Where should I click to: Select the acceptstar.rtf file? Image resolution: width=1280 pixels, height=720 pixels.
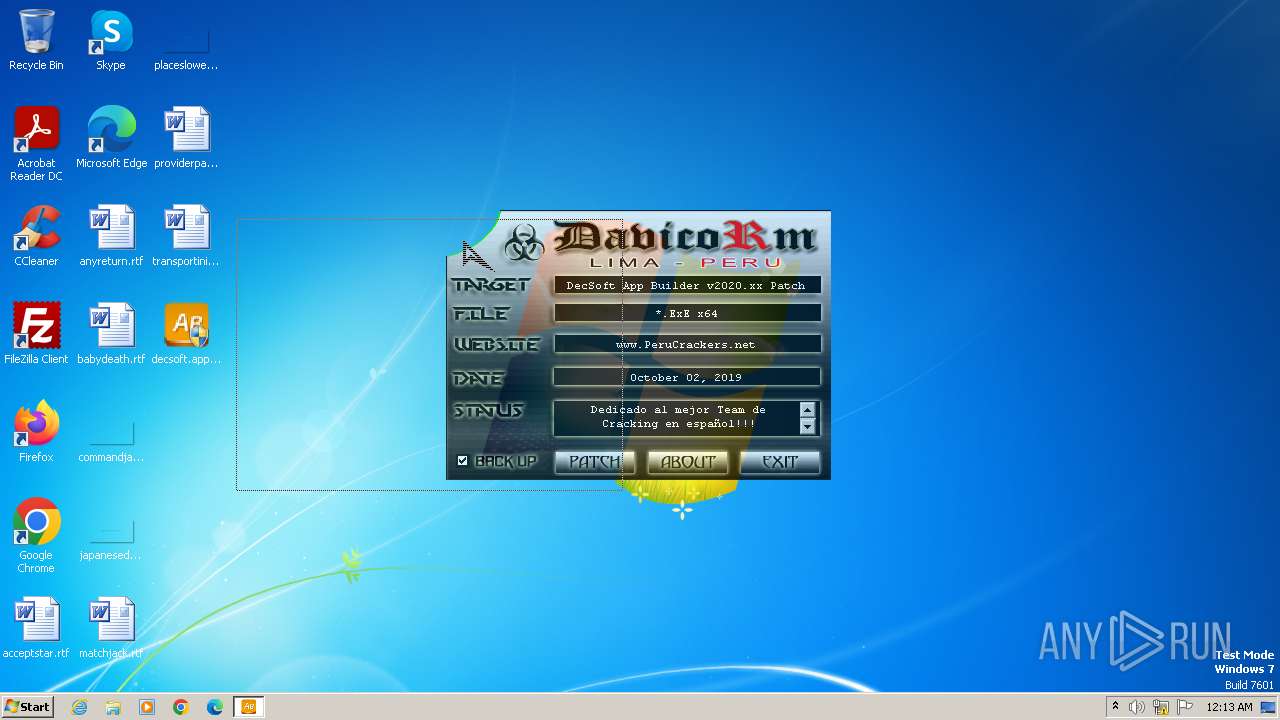[36, 628]
